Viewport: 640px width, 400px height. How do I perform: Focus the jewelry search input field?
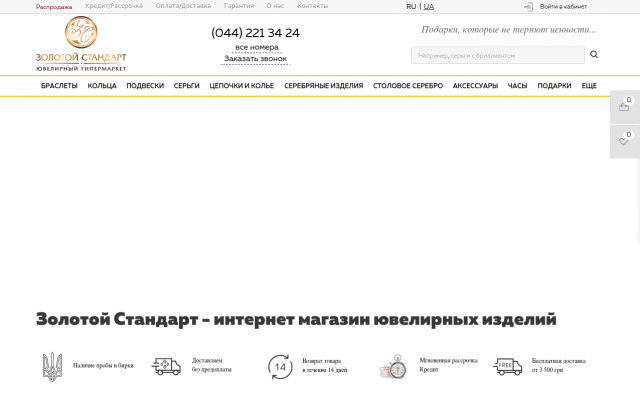498,55
